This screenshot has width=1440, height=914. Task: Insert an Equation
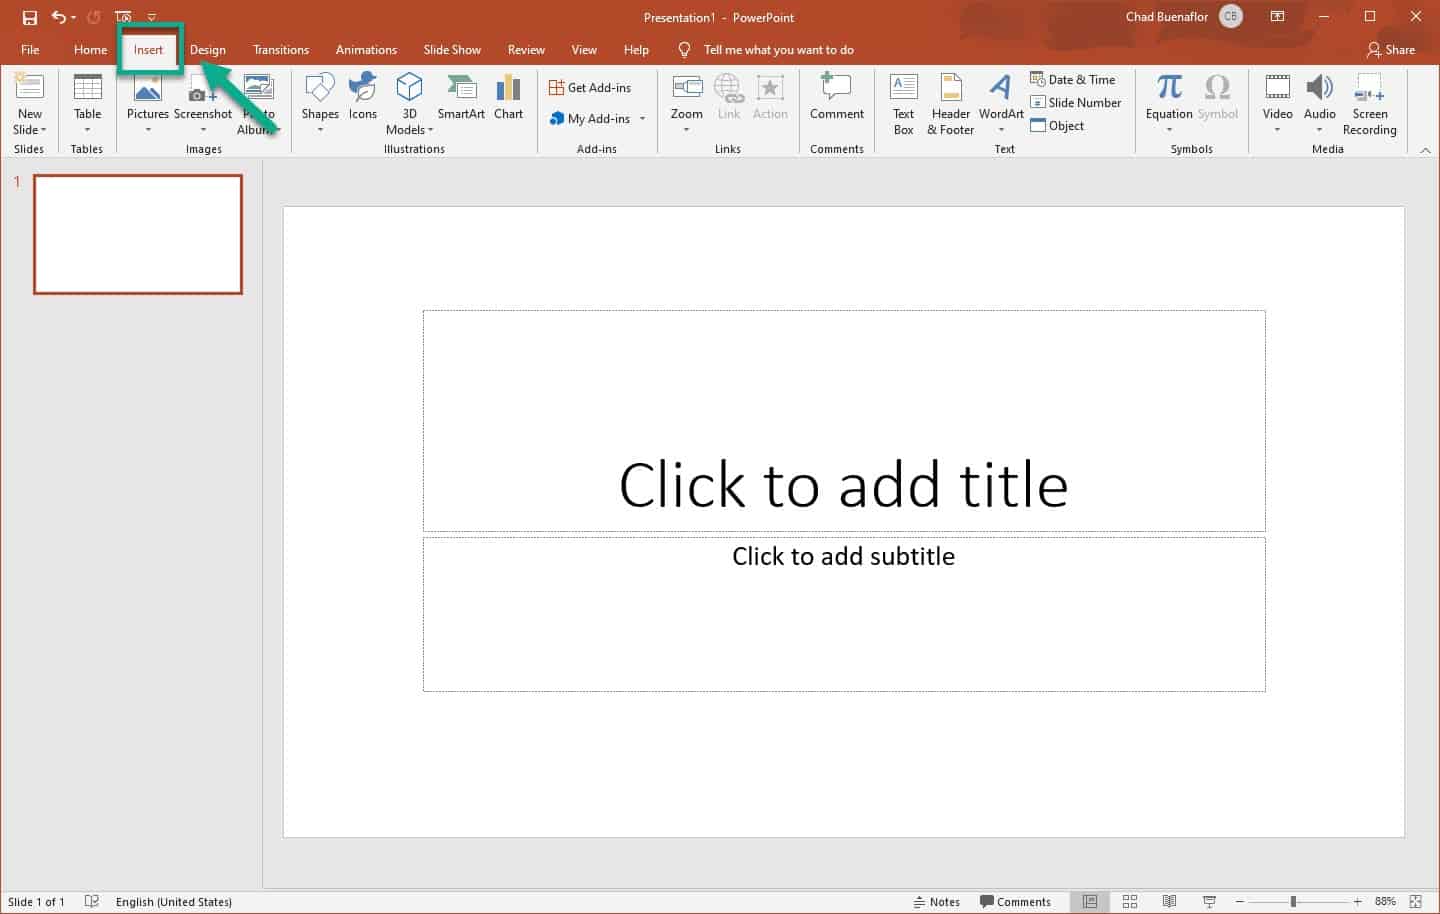click(1167, 100)
